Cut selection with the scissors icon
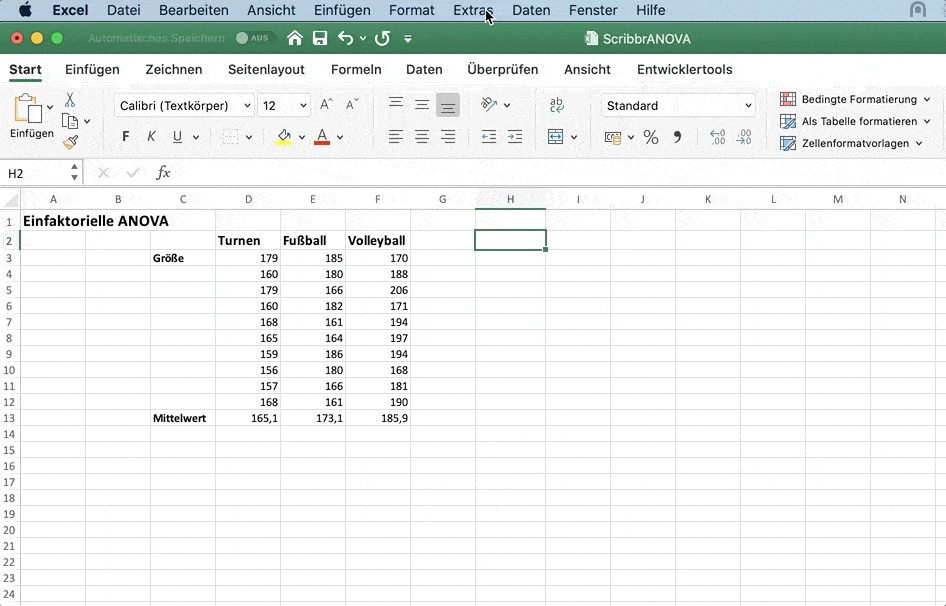946x606 pixels. [x=70, y=100]
